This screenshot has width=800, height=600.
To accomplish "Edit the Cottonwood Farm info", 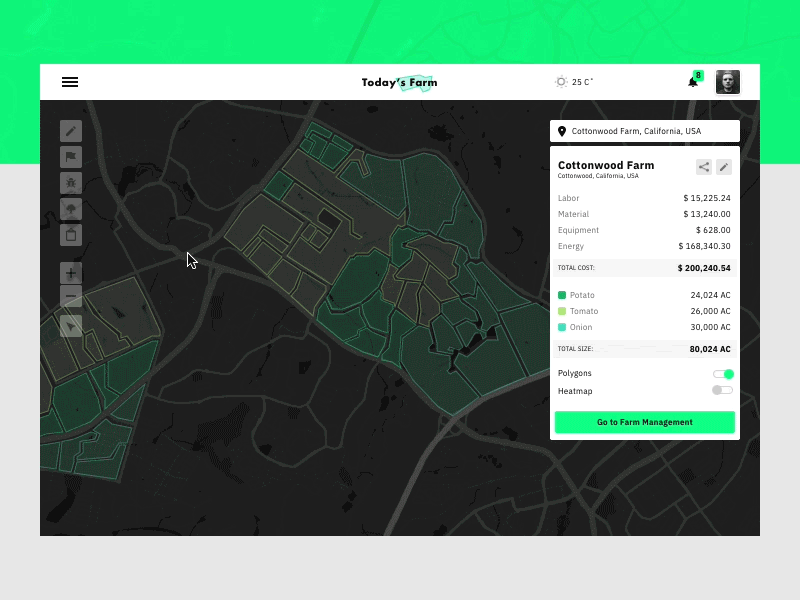I will point(725,166).
